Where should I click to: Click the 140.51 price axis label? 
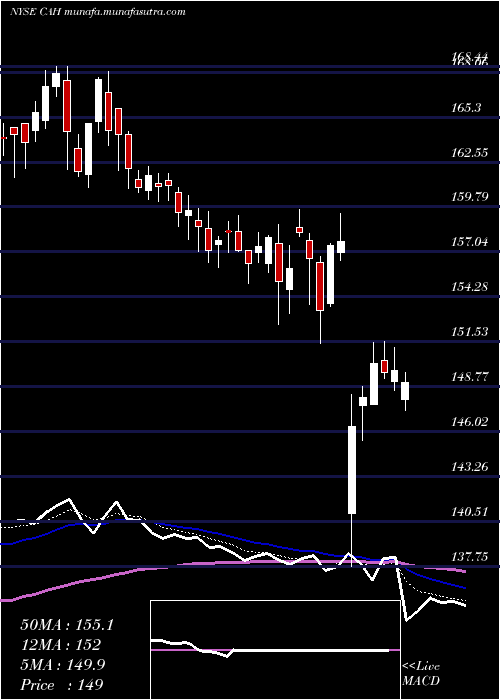click(x=470, y=511)
